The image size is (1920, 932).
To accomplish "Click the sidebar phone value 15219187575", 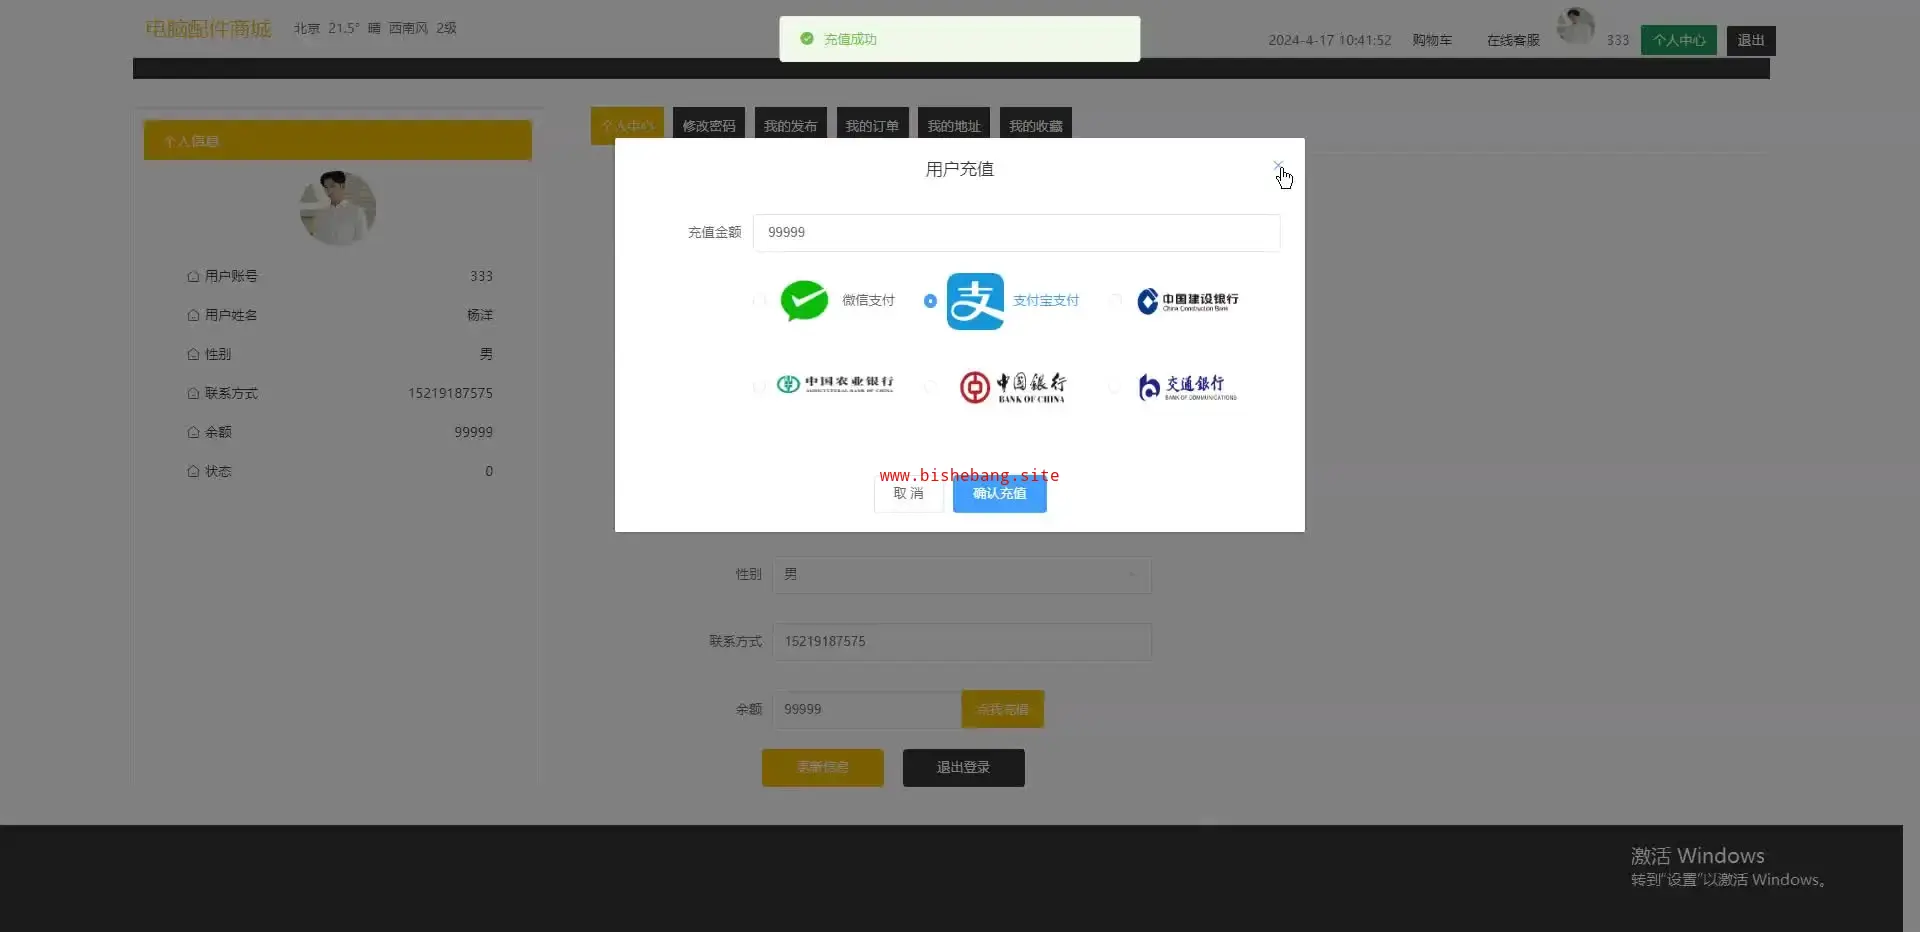I will coord(450,393).
